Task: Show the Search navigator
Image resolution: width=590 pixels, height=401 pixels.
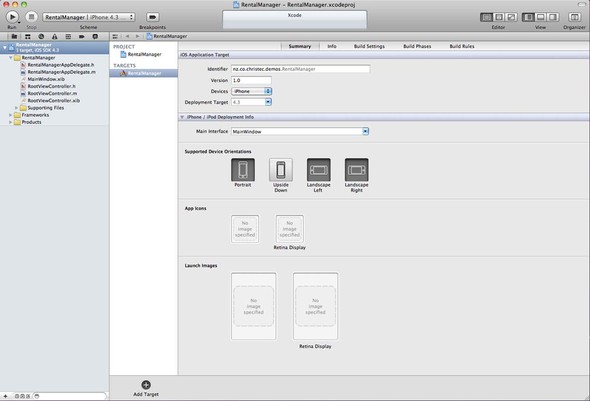Action: coord(41,36)
